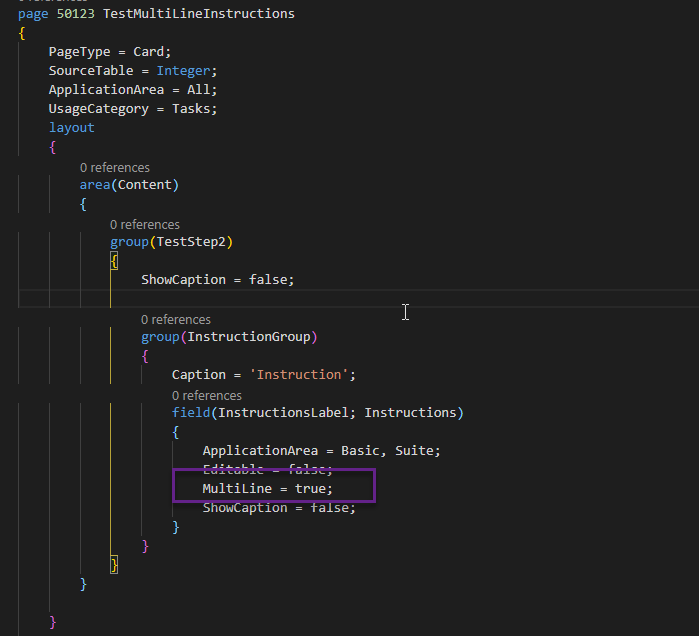Viewport: 699px width, 636px height.
Task: Click the 'layout' keyword
Action: [x=71, y=128]
